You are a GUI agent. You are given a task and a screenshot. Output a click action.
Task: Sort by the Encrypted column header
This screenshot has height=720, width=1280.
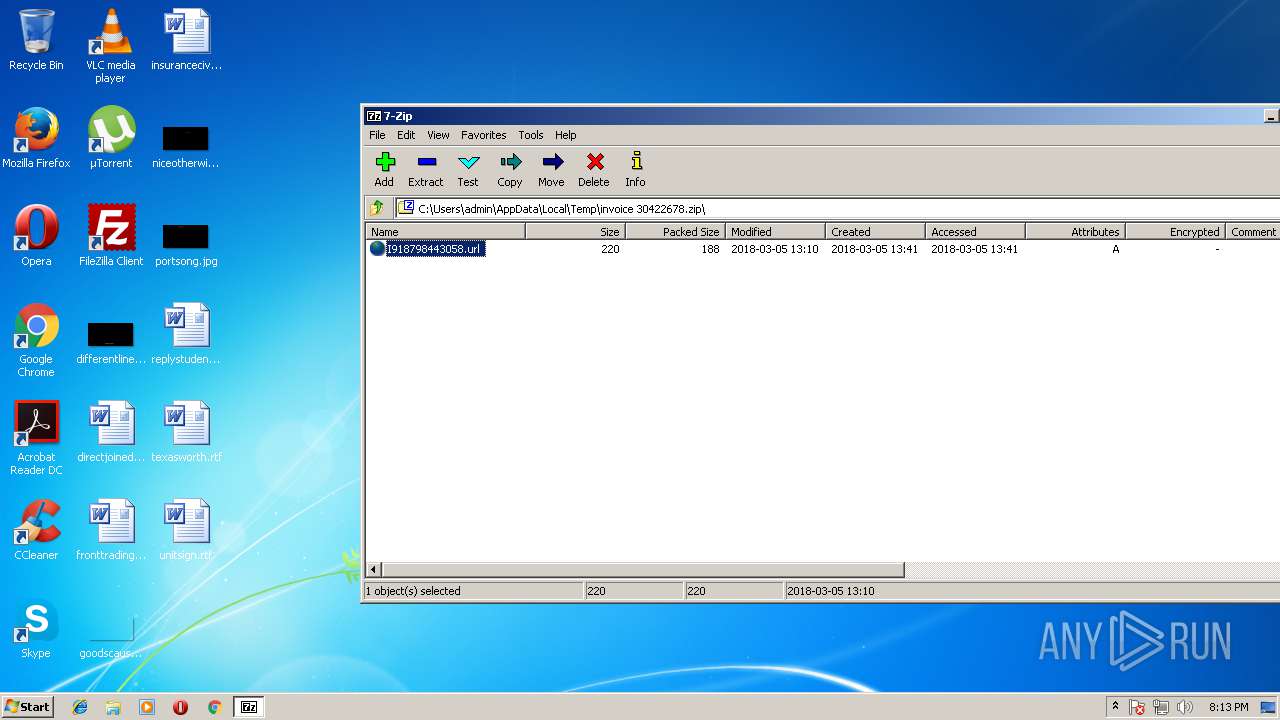tap(1175, 231)
